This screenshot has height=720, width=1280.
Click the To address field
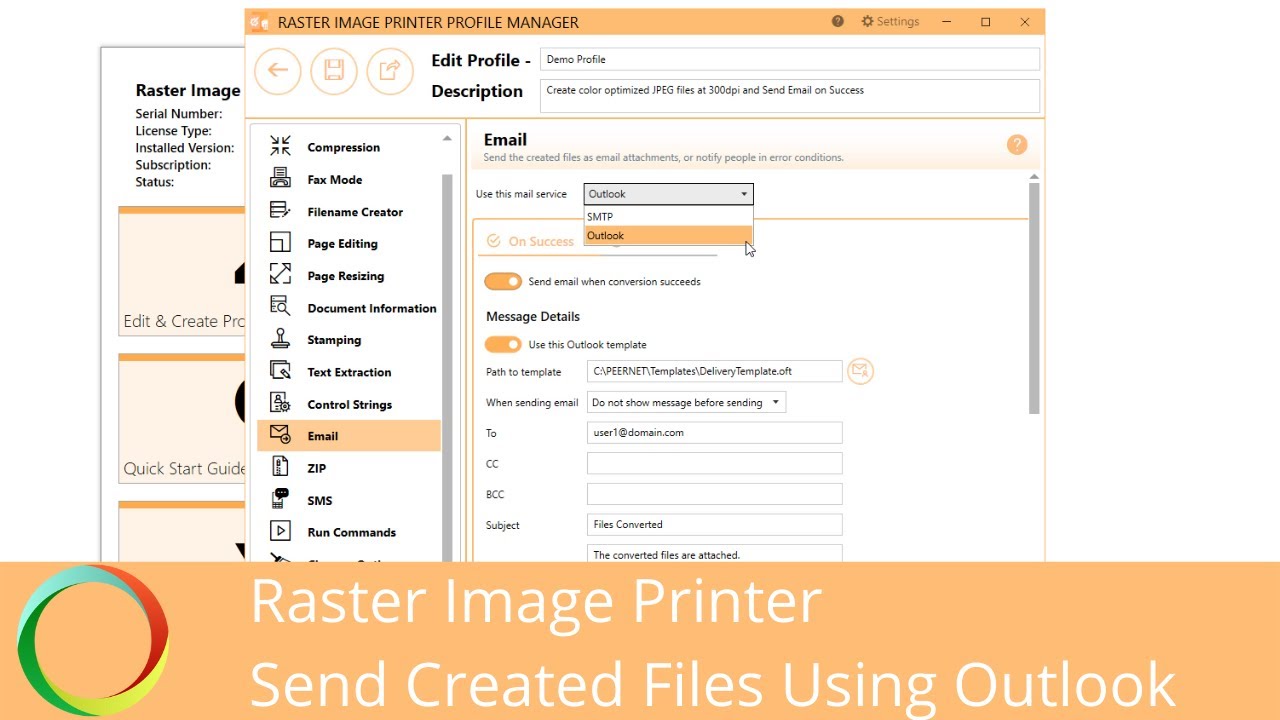click(x=714, y=432)
